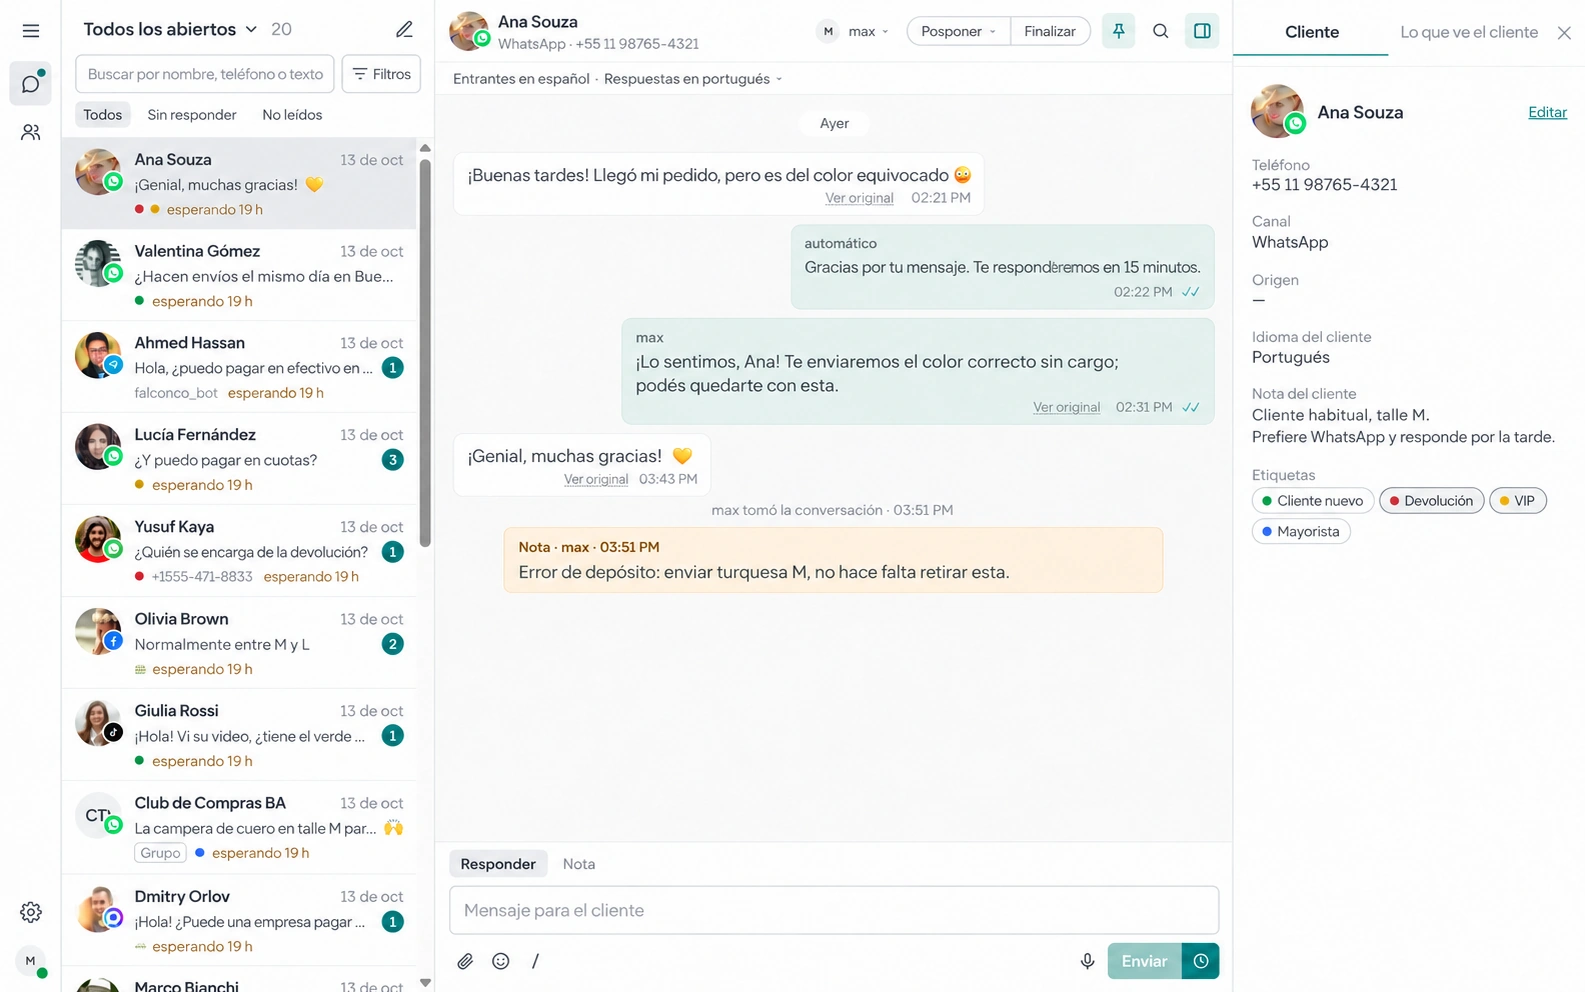Screen dimensions: 1585x992
Task: Switch to Lo que ve el cliente tab
Action: pyautogui.click(x=1468, y=32)
